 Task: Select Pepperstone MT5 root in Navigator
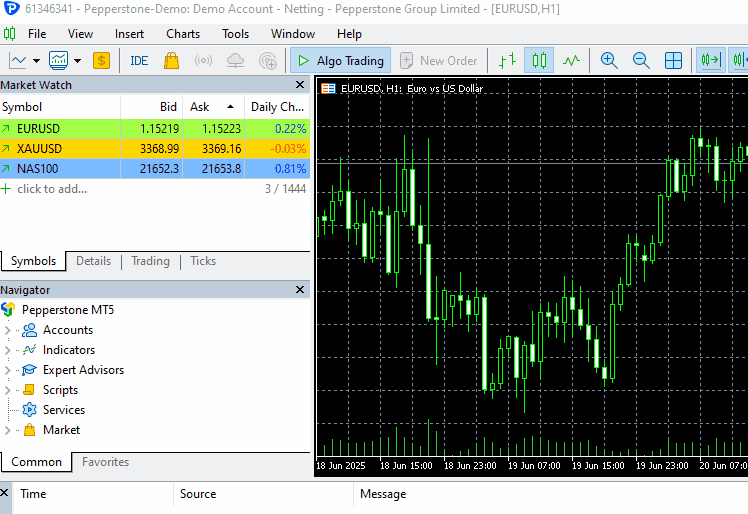pos(68,310)
